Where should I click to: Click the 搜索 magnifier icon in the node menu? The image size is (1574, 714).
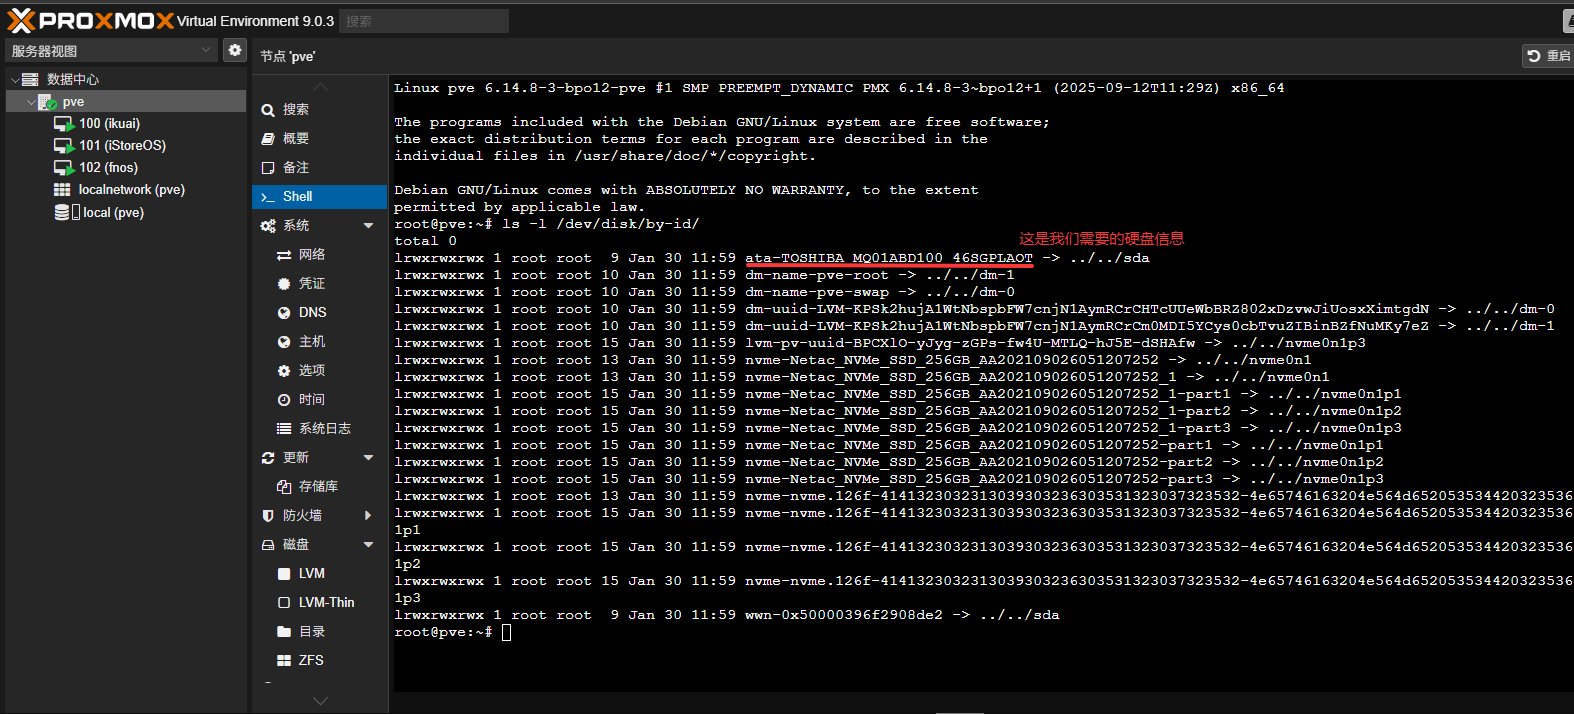268,110
